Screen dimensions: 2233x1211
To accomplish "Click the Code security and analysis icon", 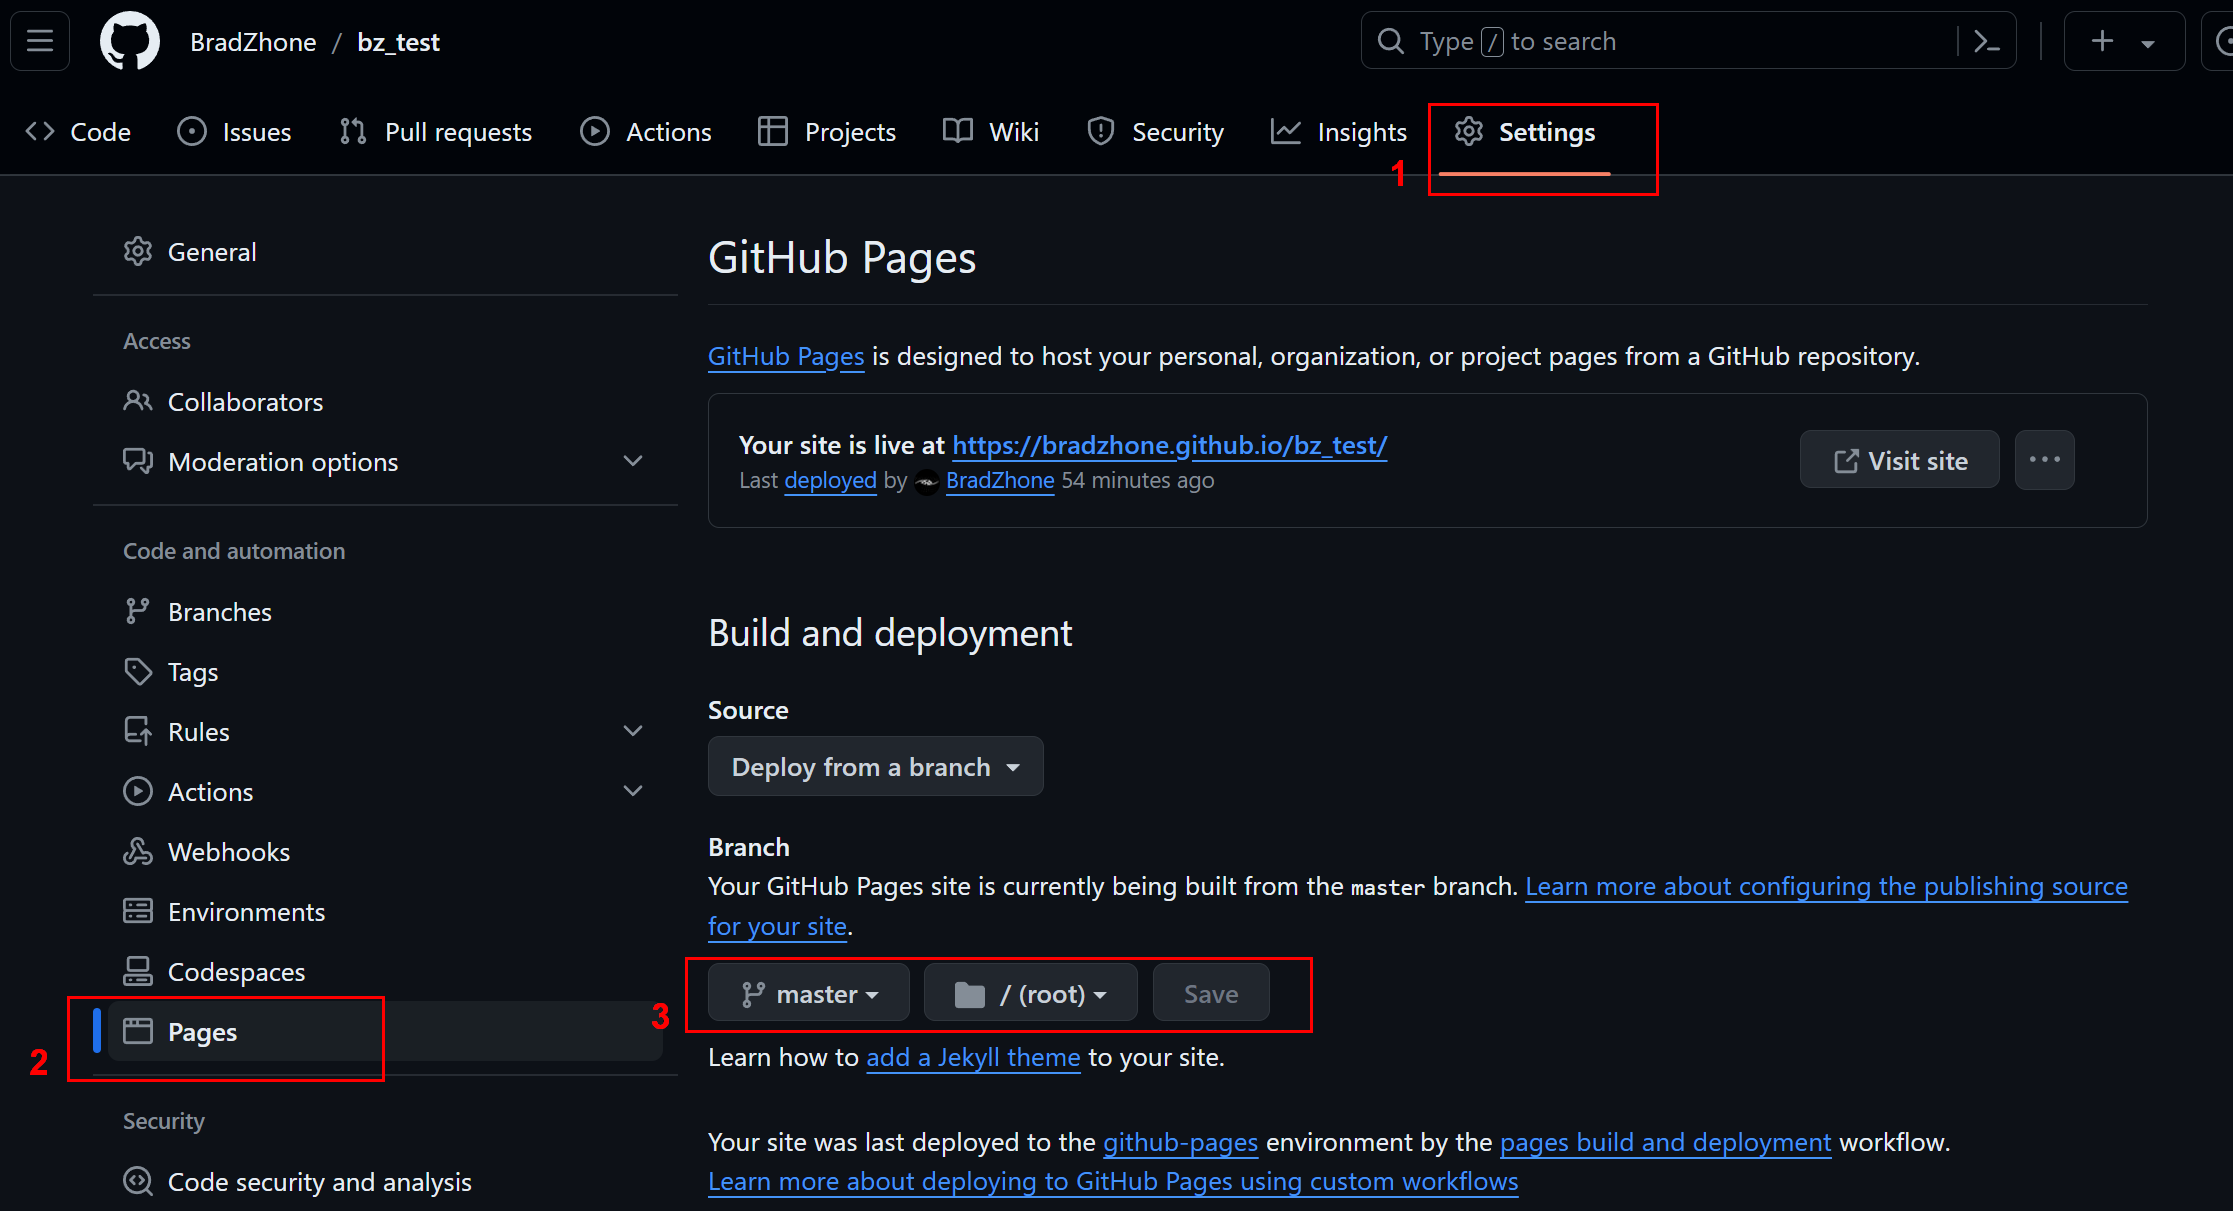I will (138, 1181).
